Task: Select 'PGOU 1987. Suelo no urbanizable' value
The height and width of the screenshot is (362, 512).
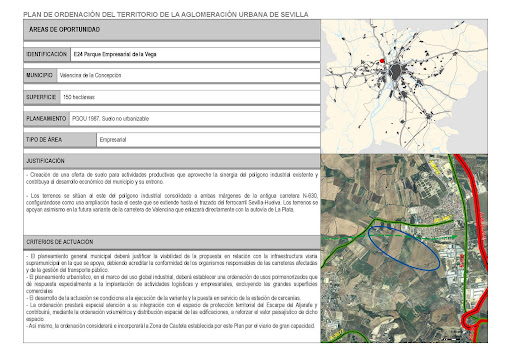Action: [111, 119]
